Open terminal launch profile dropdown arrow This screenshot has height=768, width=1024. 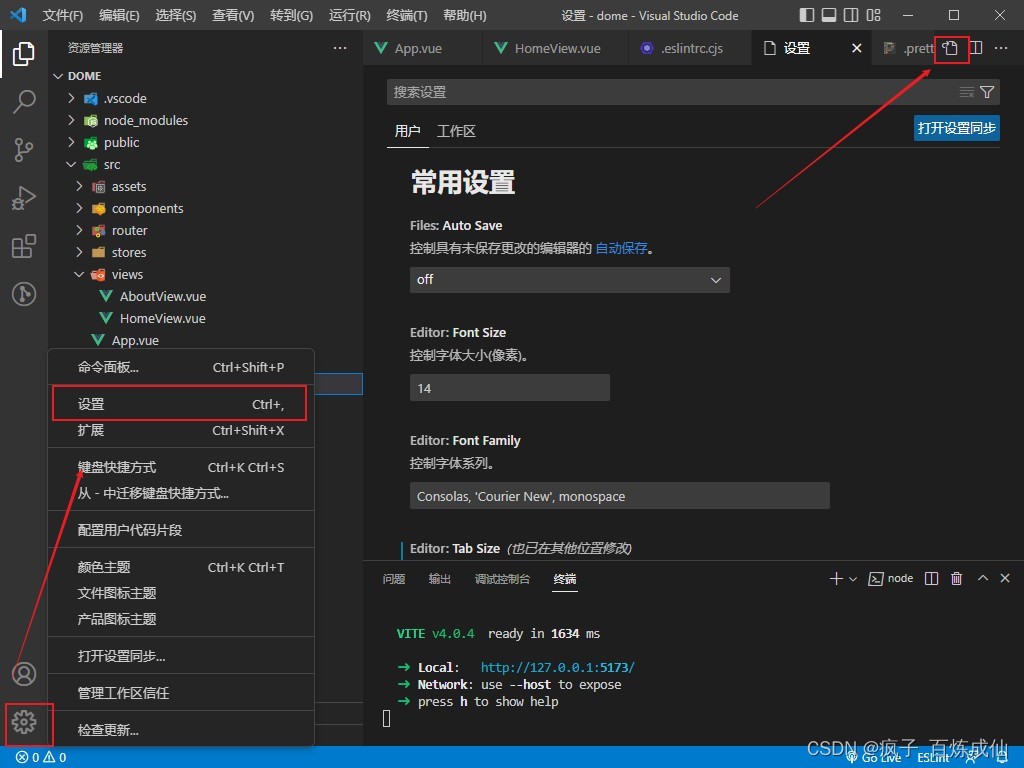pos(852,579)
